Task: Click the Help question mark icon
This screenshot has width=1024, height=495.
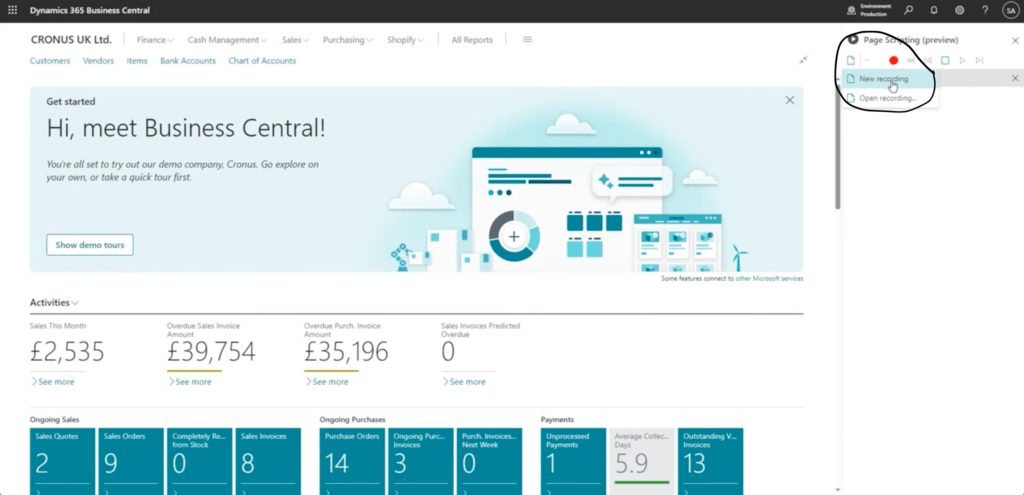Action: 984,10
